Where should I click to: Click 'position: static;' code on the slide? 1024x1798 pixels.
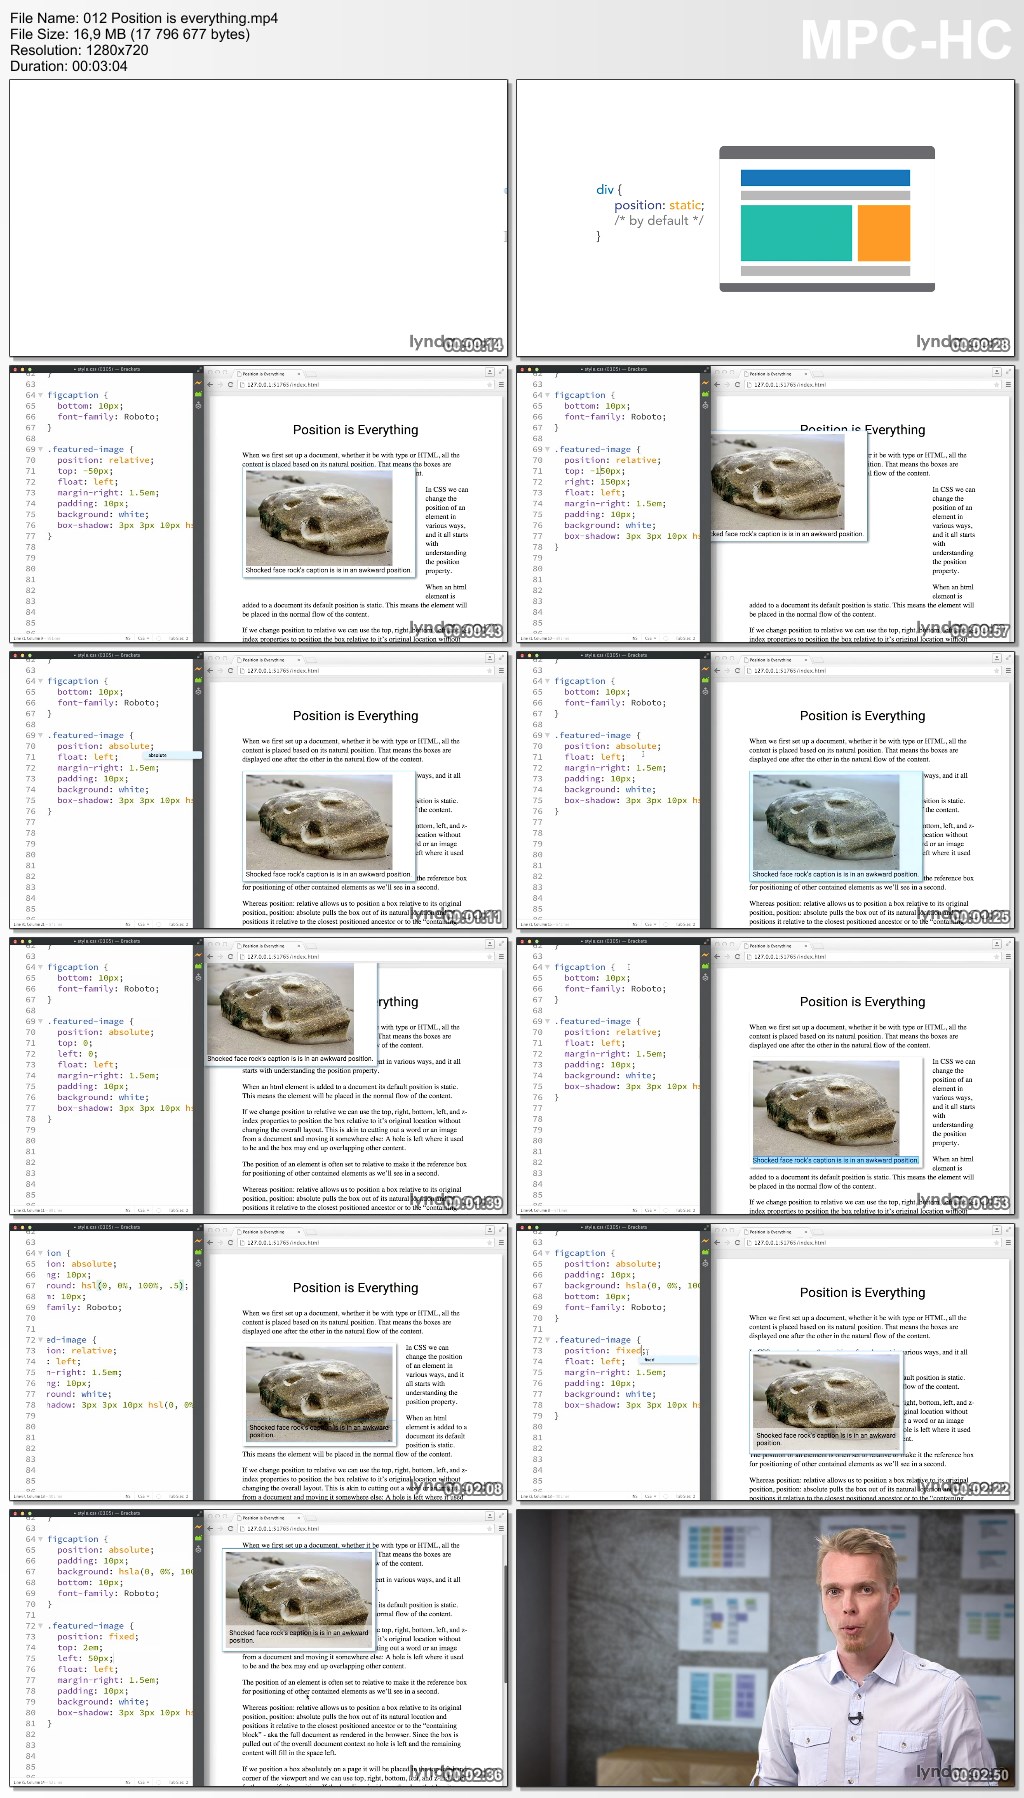[659, 205]
